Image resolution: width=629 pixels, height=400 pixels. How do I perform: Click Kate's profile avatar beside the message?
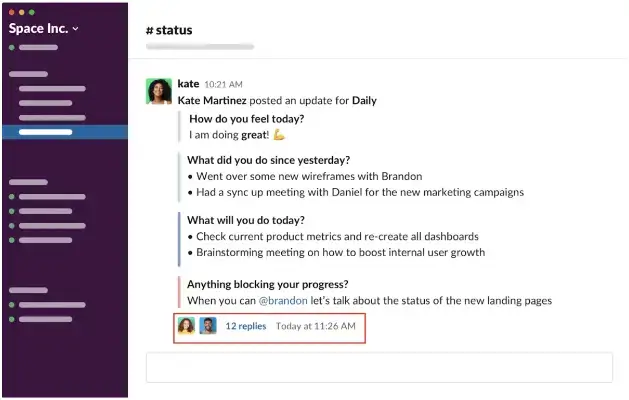tap(158, 91)
